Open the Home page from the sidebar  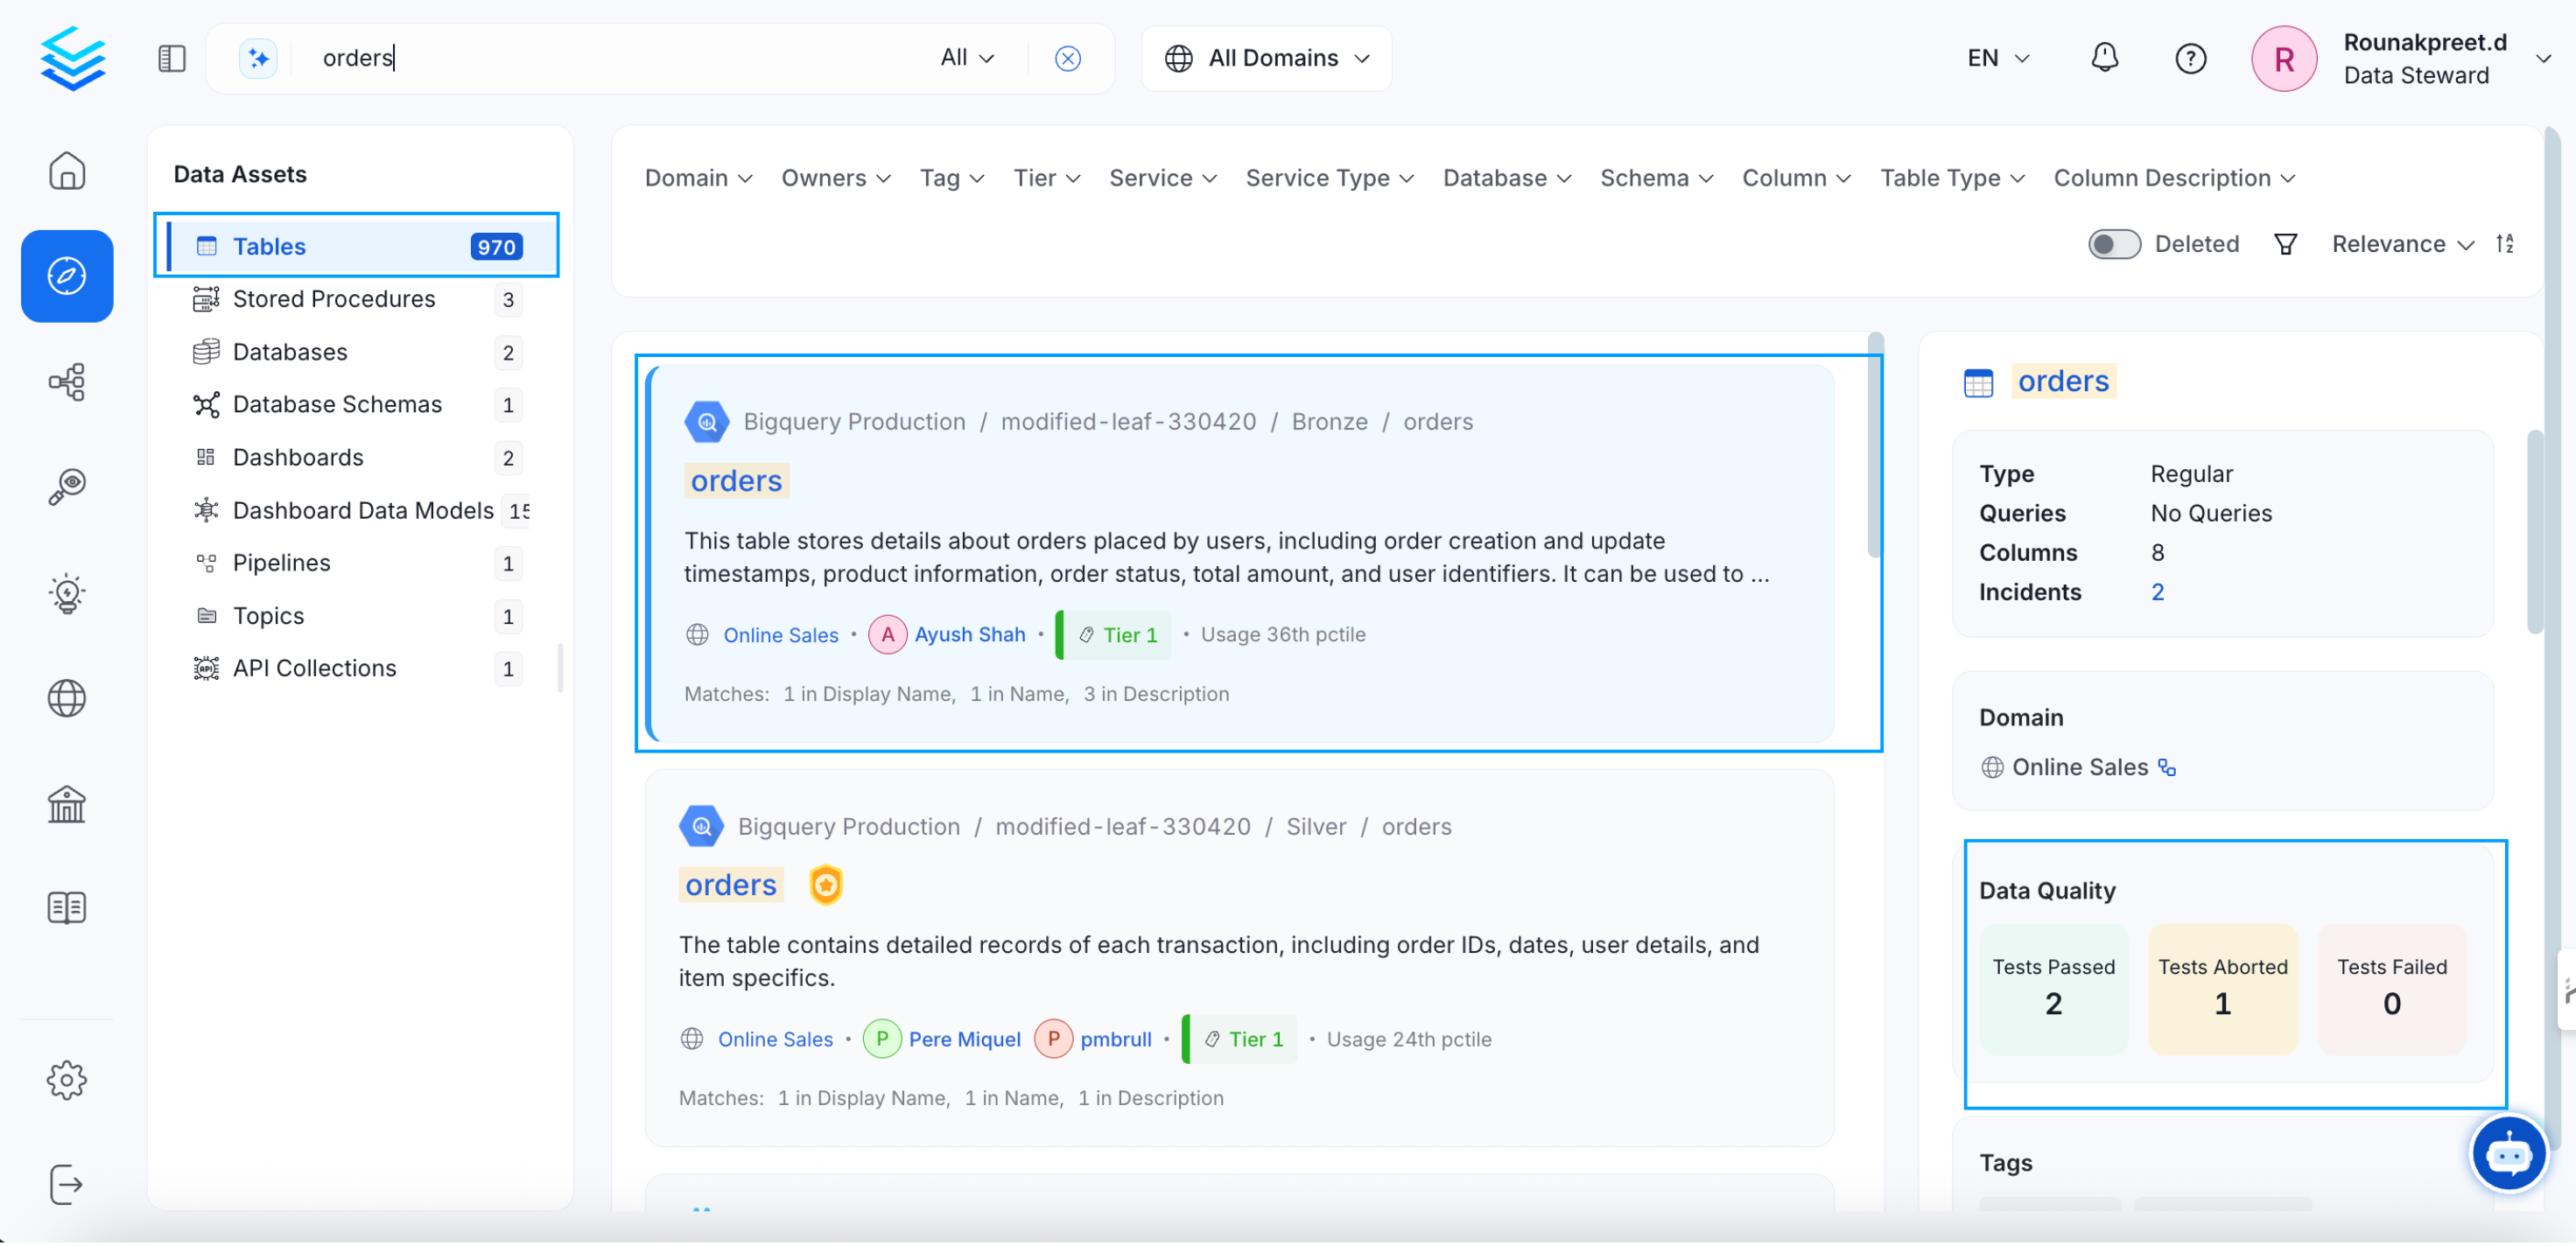point(67,170)
